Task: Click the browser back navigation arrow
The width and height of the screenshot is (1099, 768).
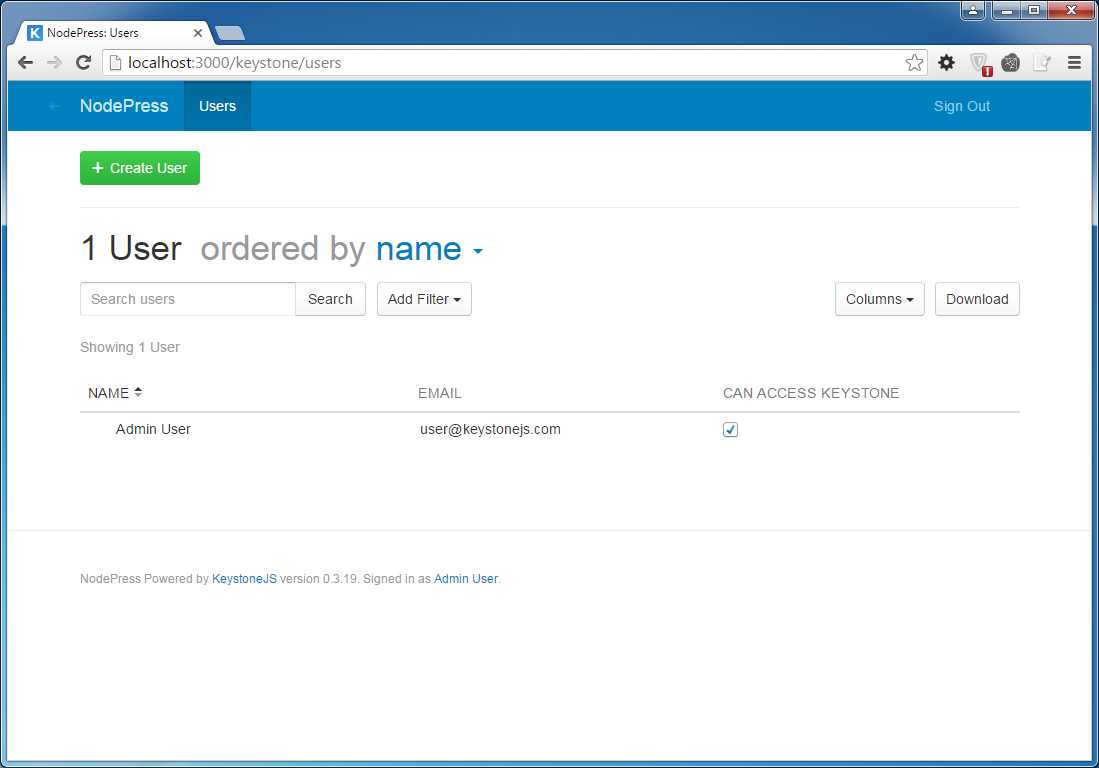Action: click(x=25, y=62)
